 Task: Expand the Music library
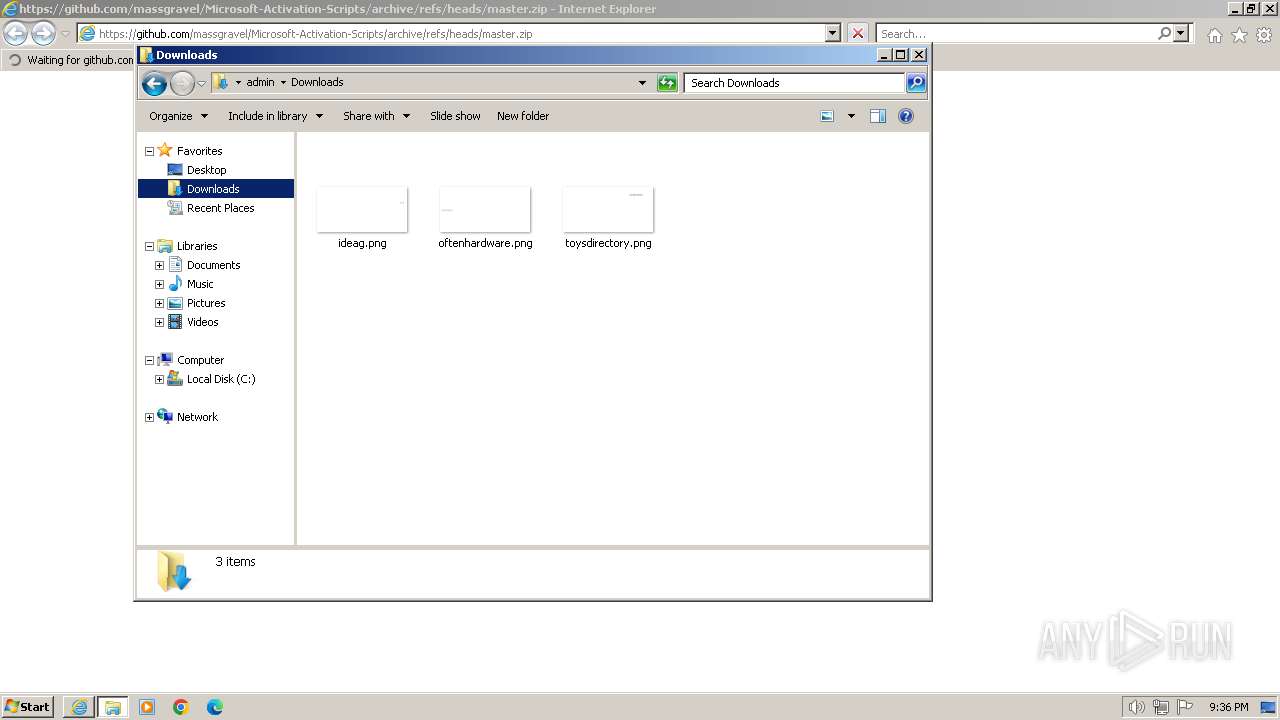click(x=159, y=284)
